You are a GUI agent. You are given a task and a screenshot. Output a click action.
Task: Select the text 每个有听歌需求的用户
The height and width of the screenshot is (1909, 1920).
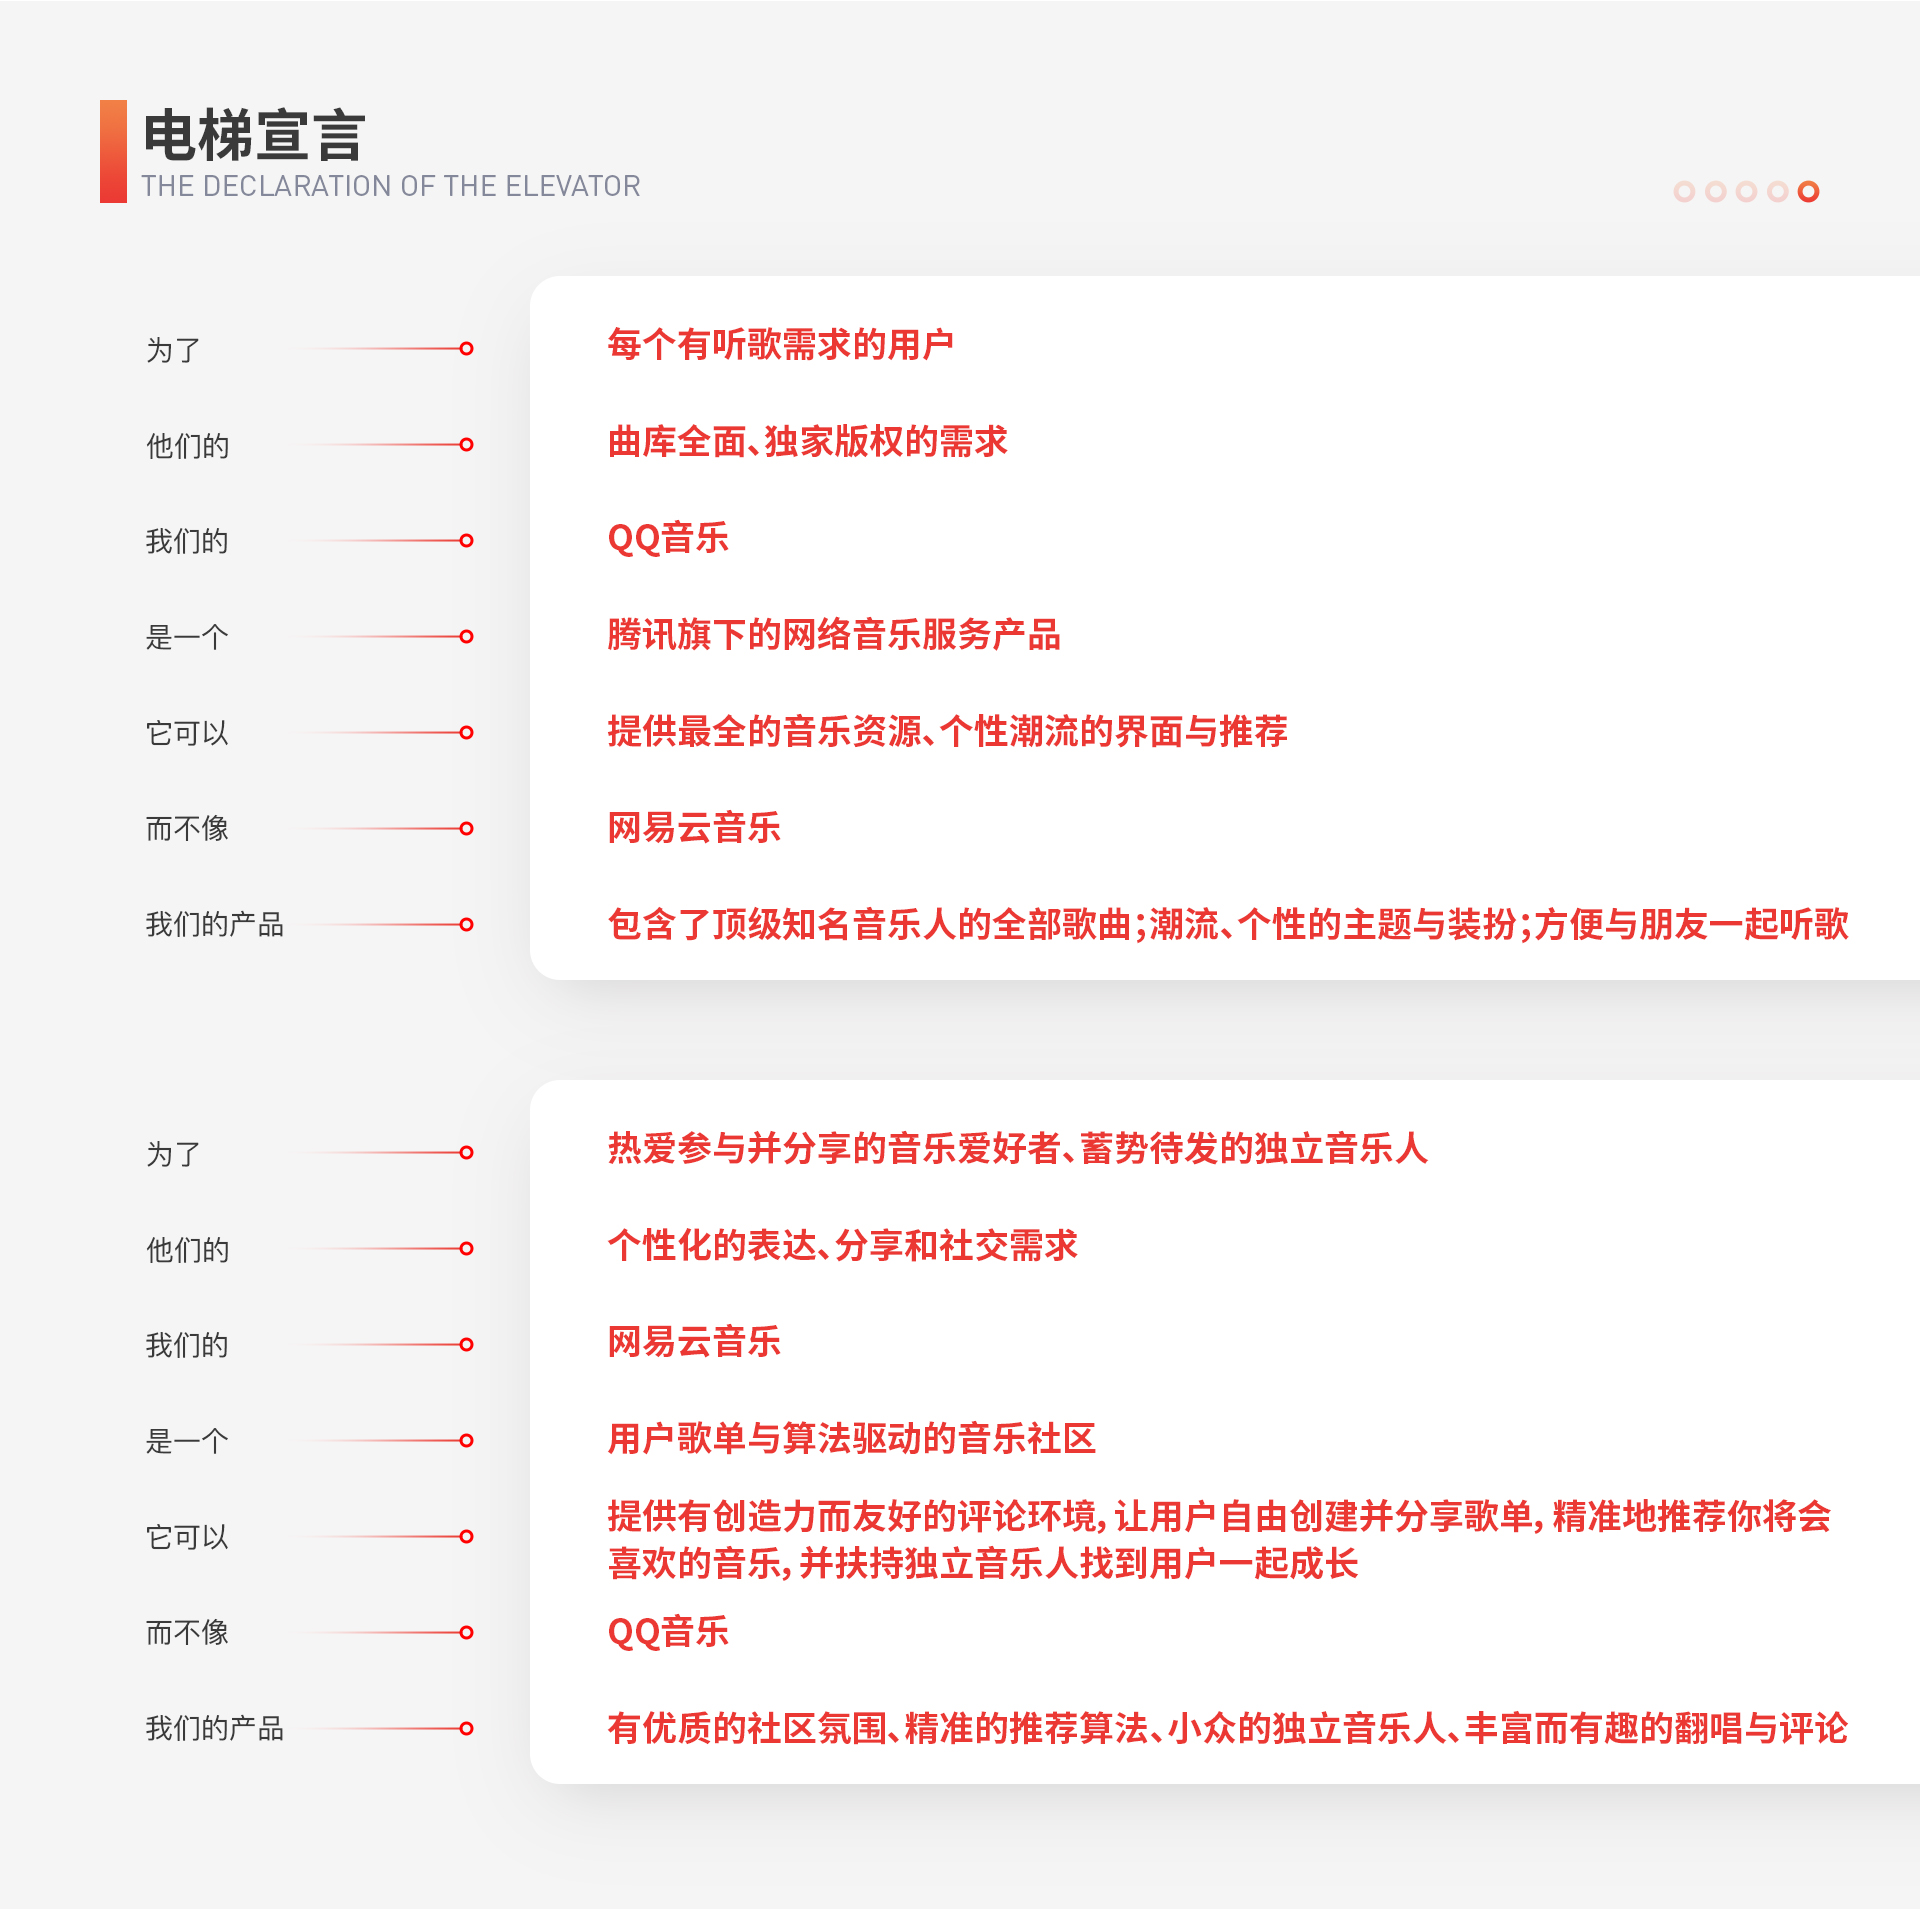[x=780, y=344]
